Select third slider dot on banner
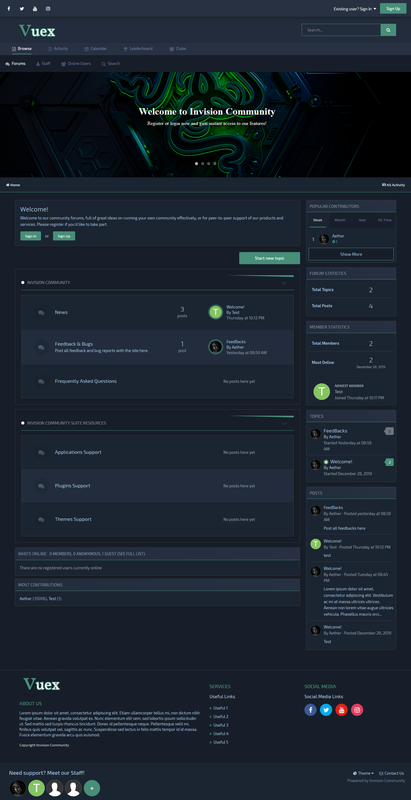This screenshot has width=411, height=800. click(x=209, y=164)
